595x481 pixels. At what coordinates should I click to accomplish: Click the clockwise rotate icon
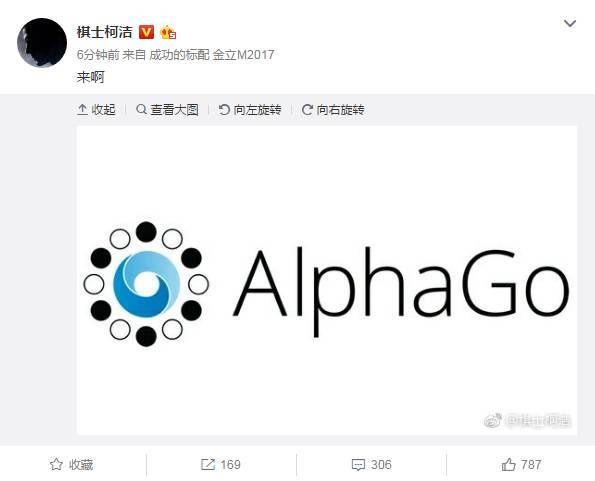pyautogui.click(x=307, y=110)
